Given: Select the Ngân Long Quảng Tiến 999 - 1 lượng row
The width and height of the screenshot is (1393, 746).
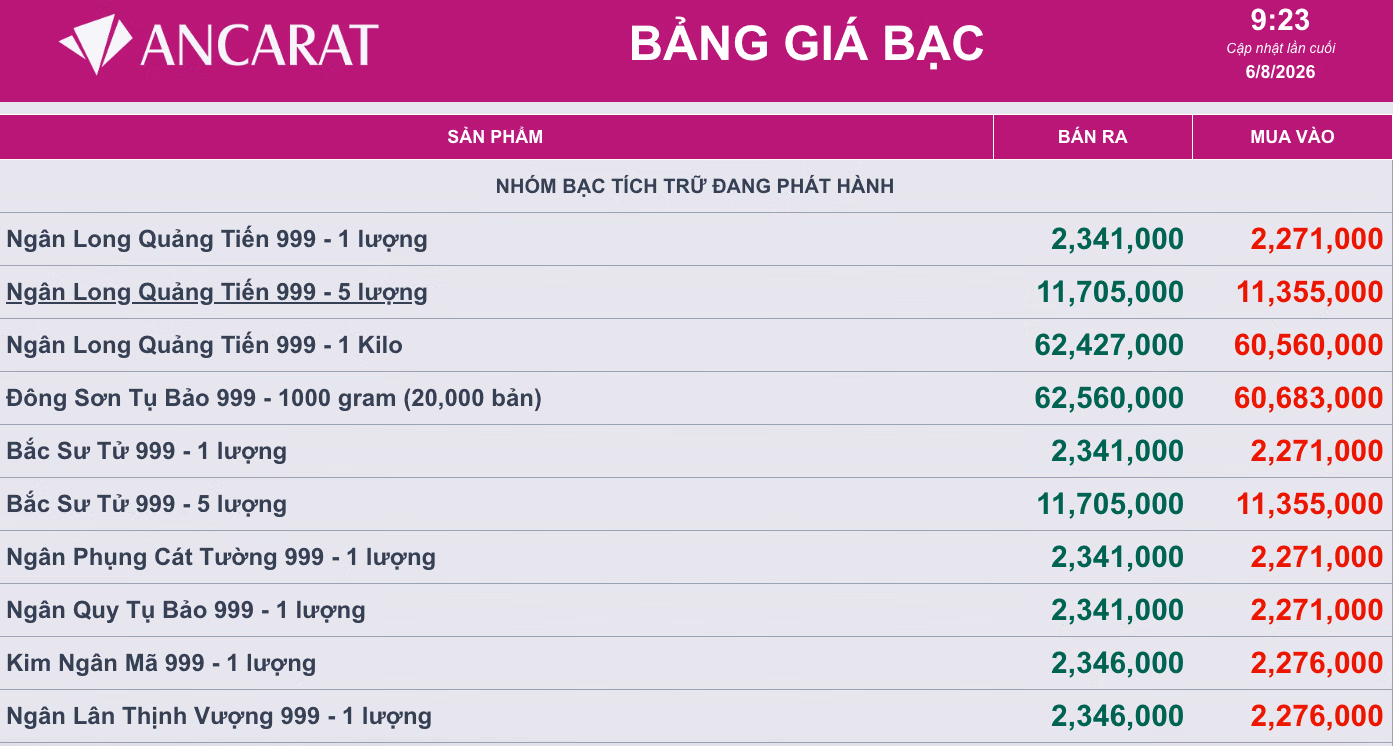Looking at the screenshot, I should [x=696, y=239].
